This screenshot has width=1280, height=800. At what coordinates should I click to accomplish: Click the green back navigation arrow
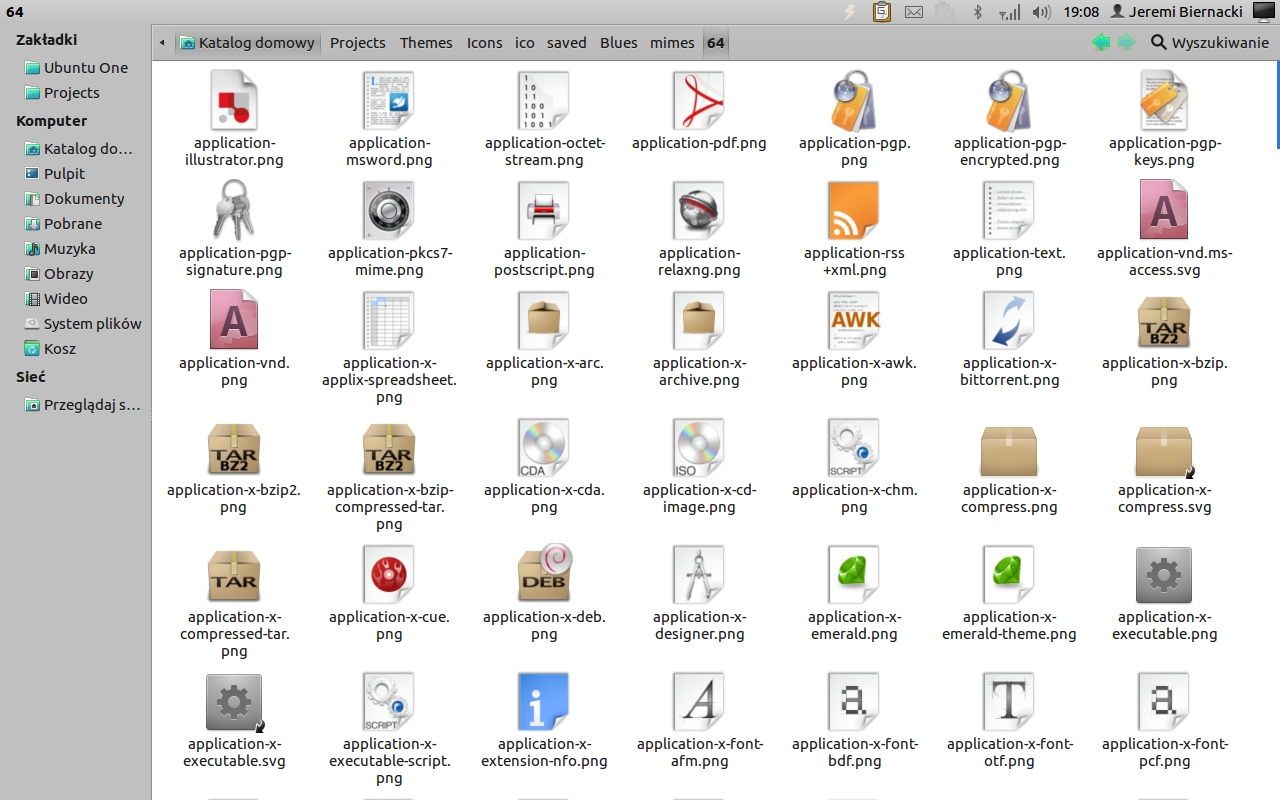pos(1101,42)
